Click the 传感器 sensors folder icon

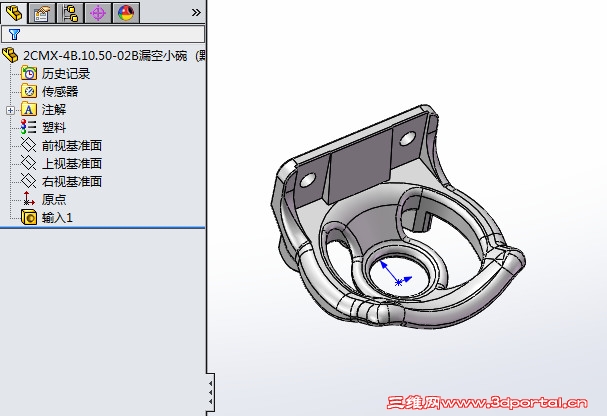point(29,91)
